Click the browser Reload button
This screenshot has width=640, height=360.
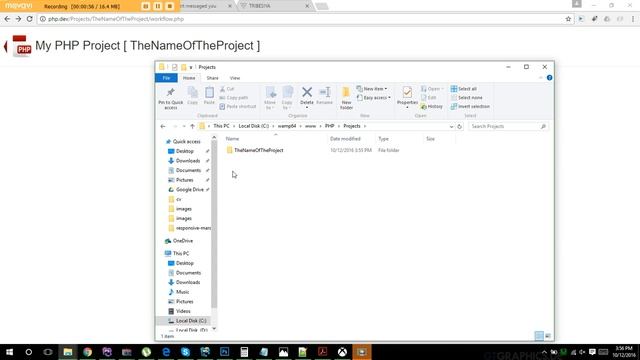pyautogui.click(x=29, y=19)
